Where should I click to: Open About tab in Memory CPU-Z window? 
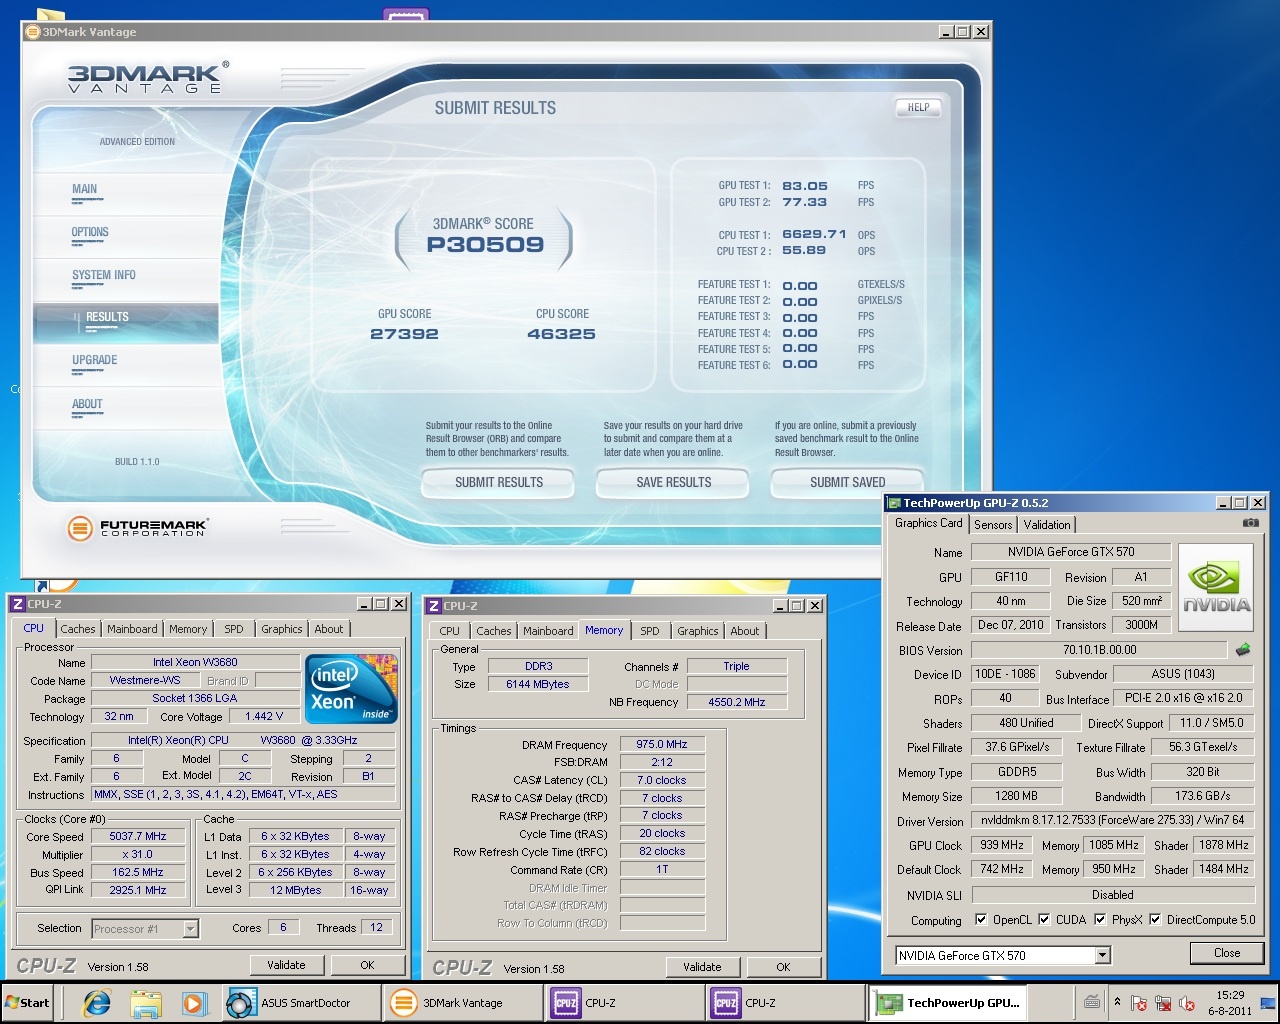coord(745,631)
